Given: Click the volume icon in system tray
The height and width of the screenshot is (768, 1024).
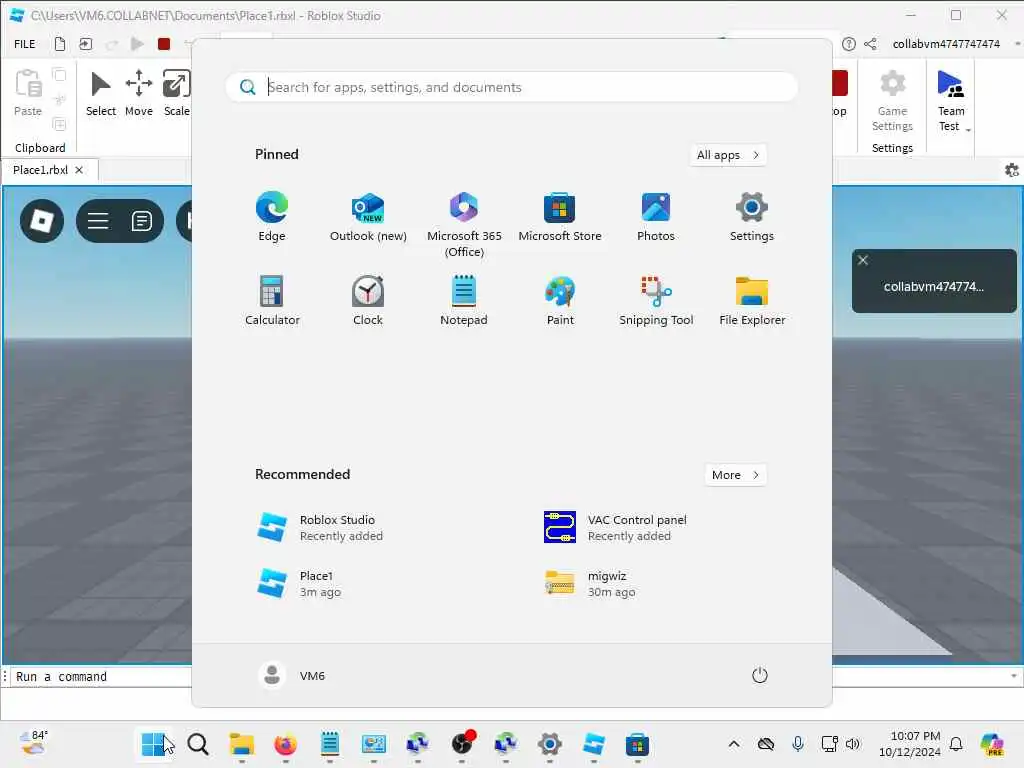Looking at the screenshot, I should pyautogui.click(x=853, y=744).
